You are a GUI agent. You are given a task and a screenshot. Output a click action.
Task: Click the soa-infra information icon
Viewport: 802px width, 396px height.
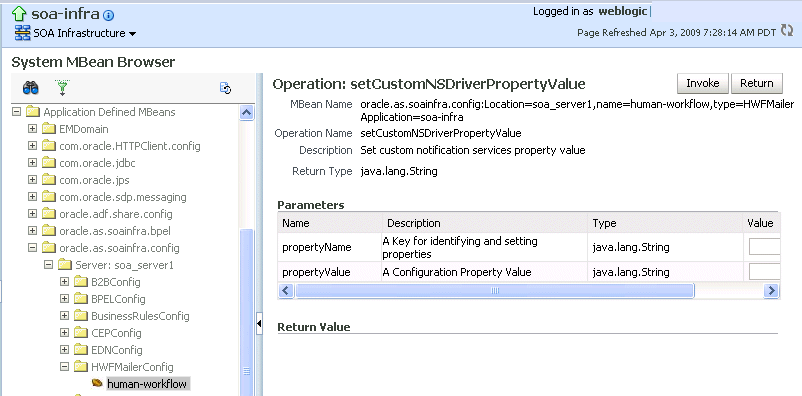pyautogui.click(x=108, y=15)
